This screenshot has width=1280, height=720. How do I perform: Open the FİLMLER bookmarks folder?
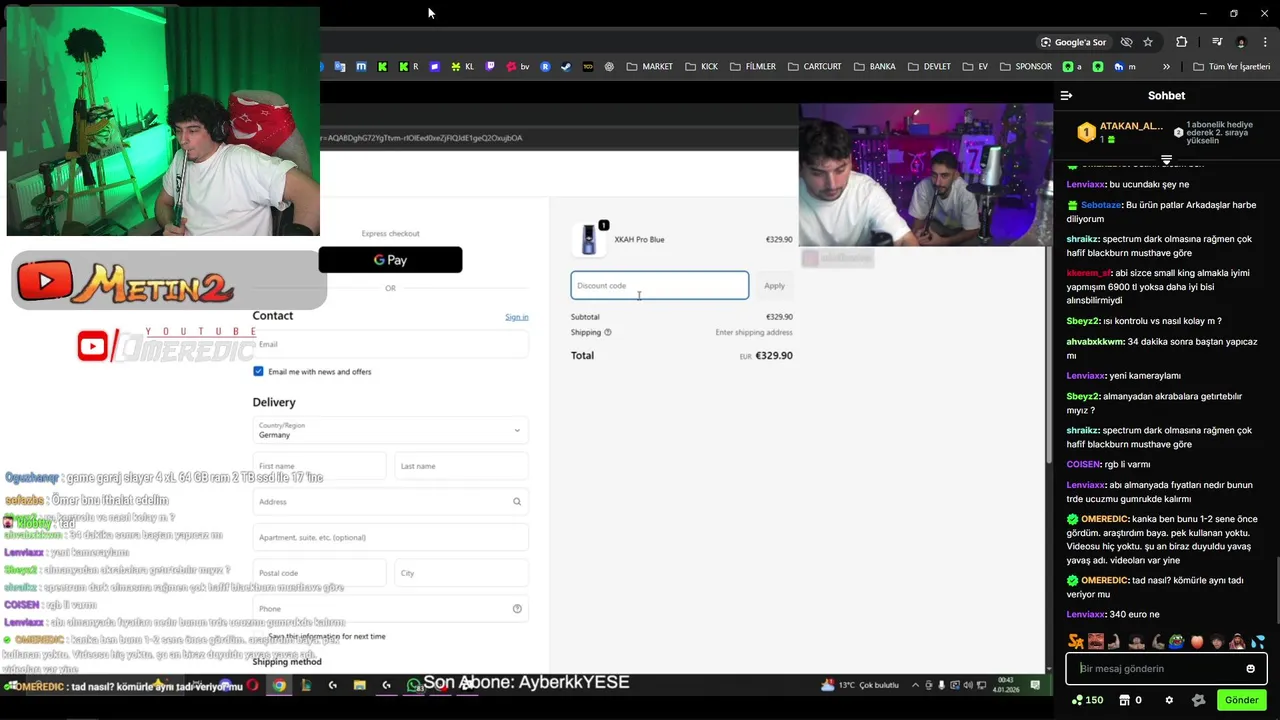[752, 67]
